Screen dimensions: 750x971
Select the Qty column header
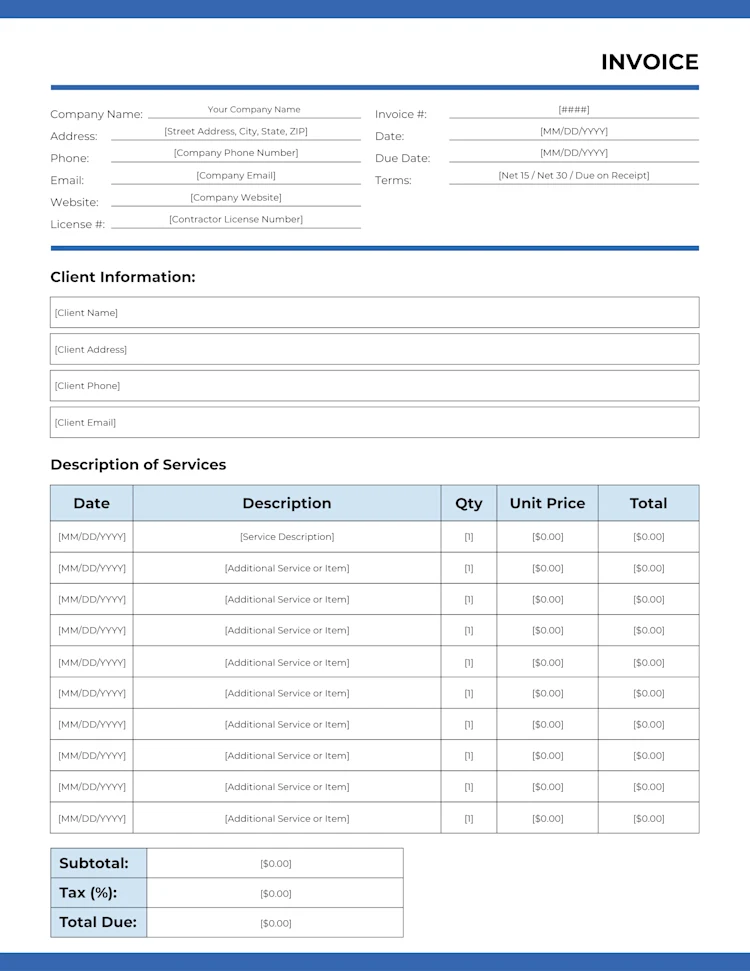pos(469,503)
